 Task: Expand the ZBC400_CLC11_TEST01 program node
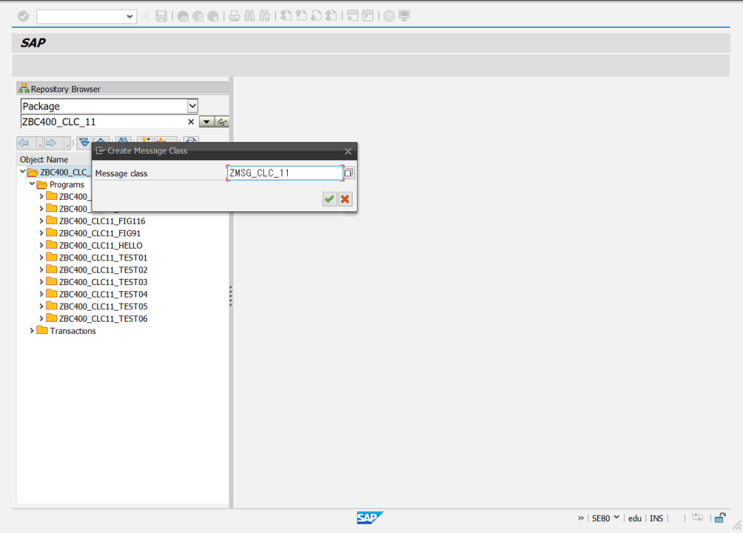pos(41,257)
